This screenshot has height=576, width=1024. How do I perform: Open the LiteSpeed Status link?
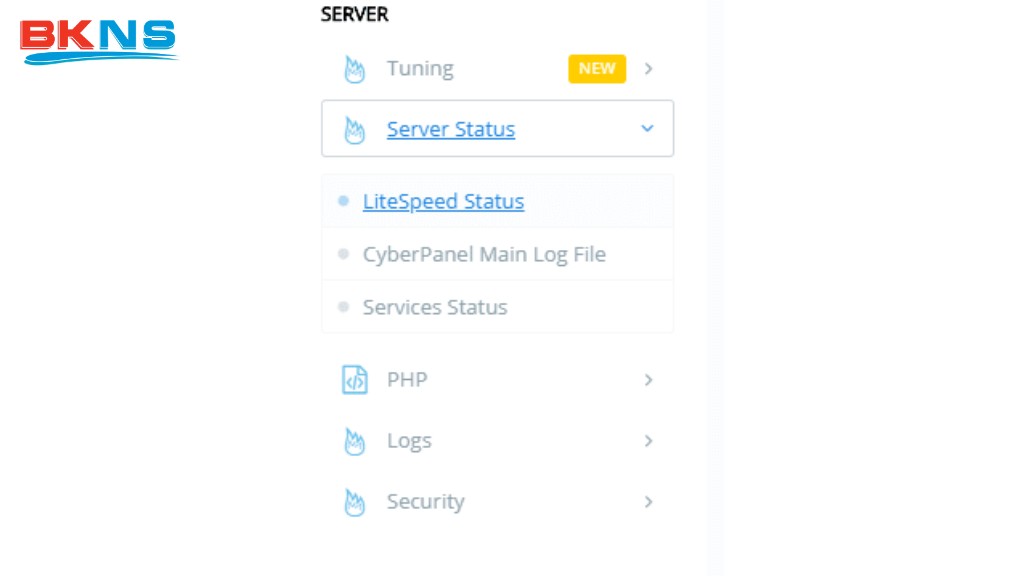pos(443,201)
